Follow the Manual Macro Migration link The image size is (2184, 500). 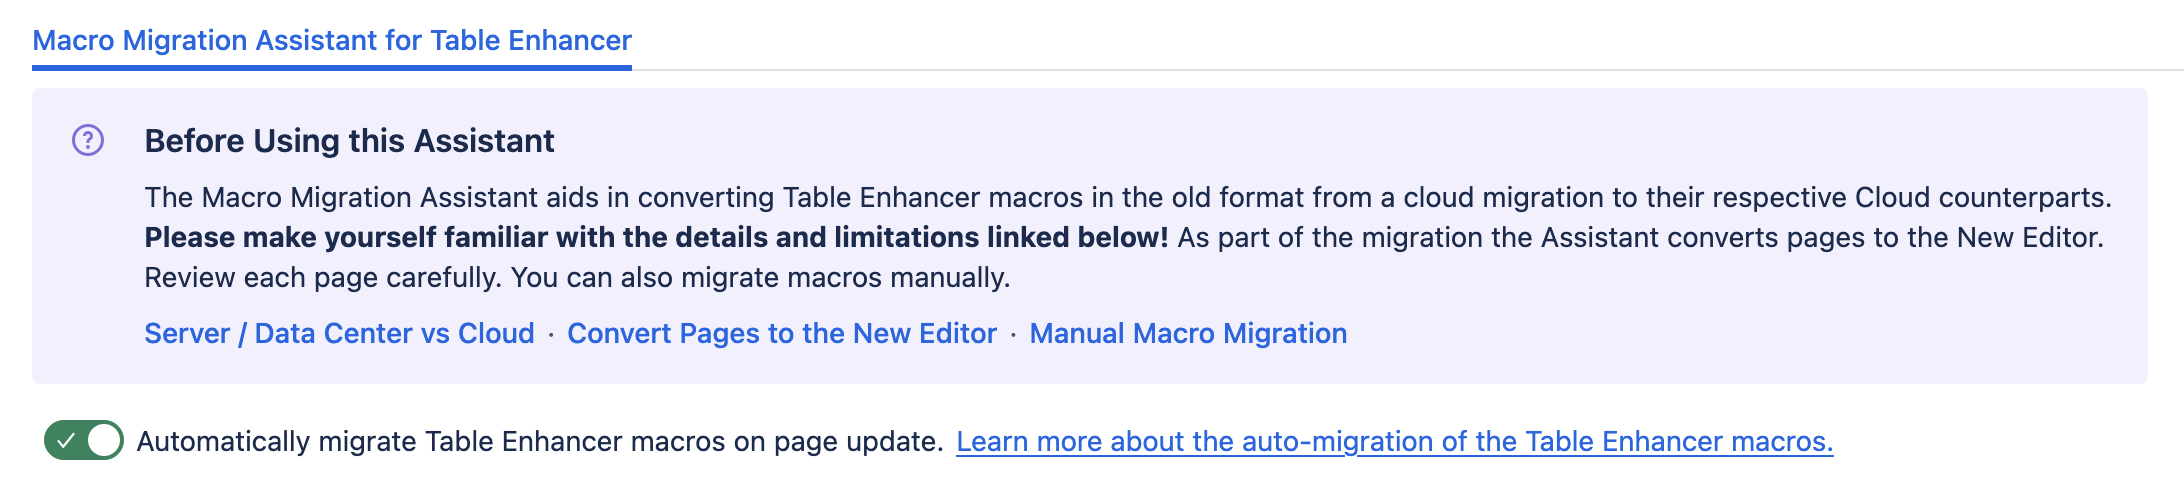point(1188,333)
